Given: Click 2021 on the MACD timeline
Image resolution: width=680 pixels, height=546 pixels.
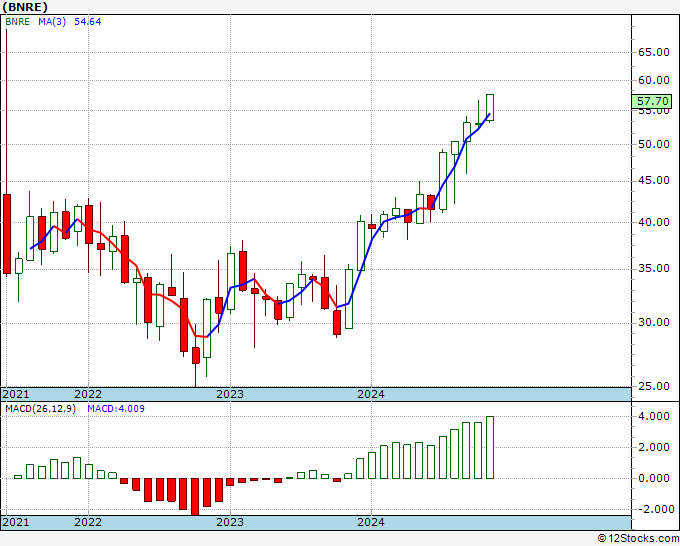Looking at the screenshot, I should (16, 522).
